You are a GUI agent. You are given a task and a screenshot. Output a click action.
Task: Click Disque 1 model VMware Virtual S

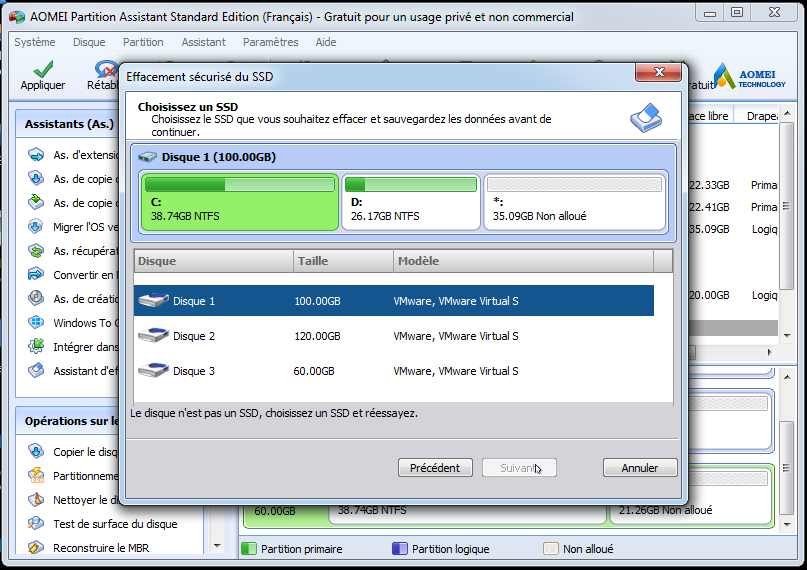pyautogui.click(x=456, y=301)
